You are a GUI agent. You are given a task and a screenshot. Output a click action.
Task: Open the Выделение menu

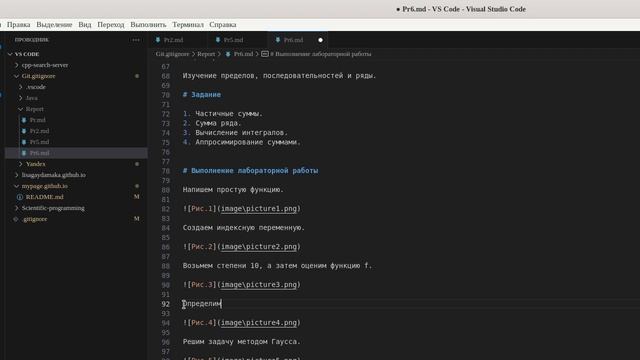pyautogui.click(x=54, y=24)
